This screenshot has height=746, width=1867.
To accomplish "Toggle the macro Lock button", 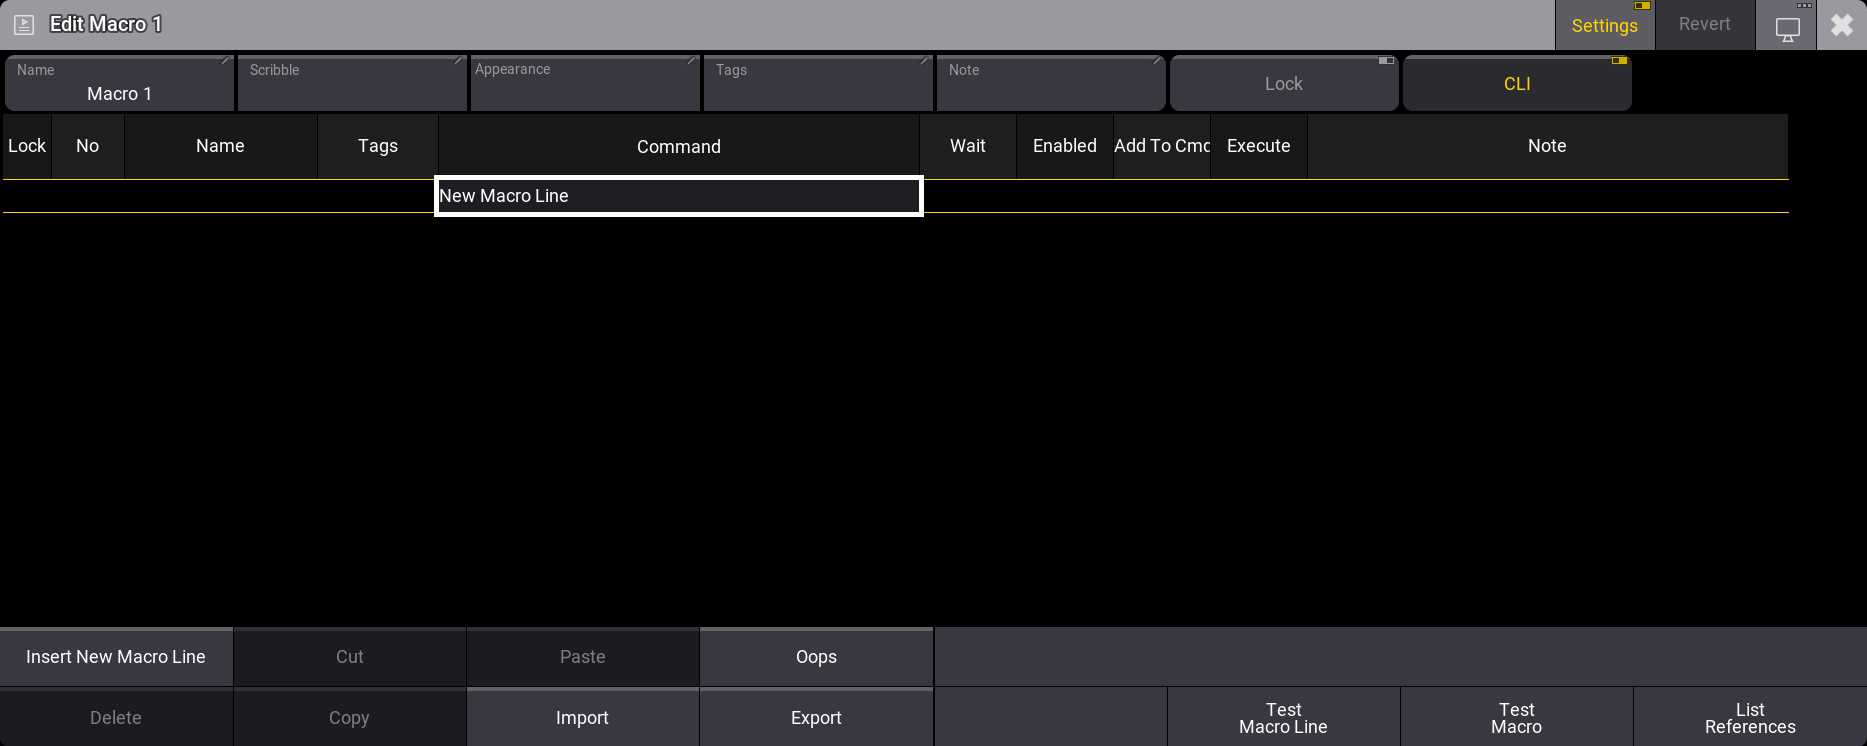I will [1283, 84].
